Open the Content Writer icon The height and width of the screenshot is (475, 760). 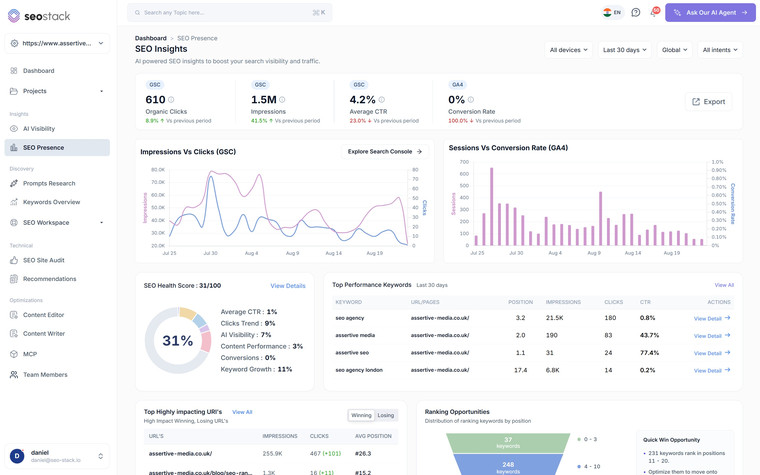point(14,334)
